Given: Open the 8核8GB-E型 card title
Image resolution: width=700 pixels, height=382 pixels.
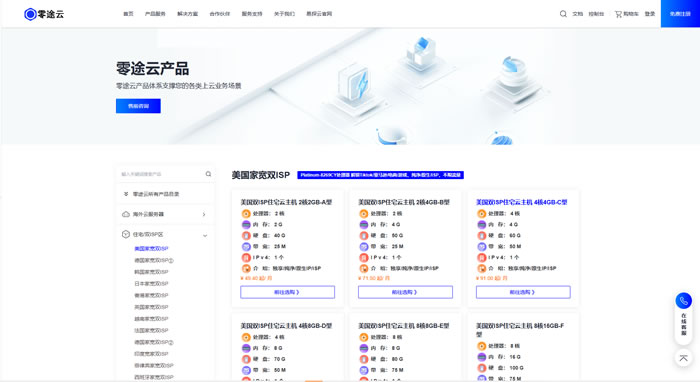Looking at the screenshot, I should click(404, 326).
